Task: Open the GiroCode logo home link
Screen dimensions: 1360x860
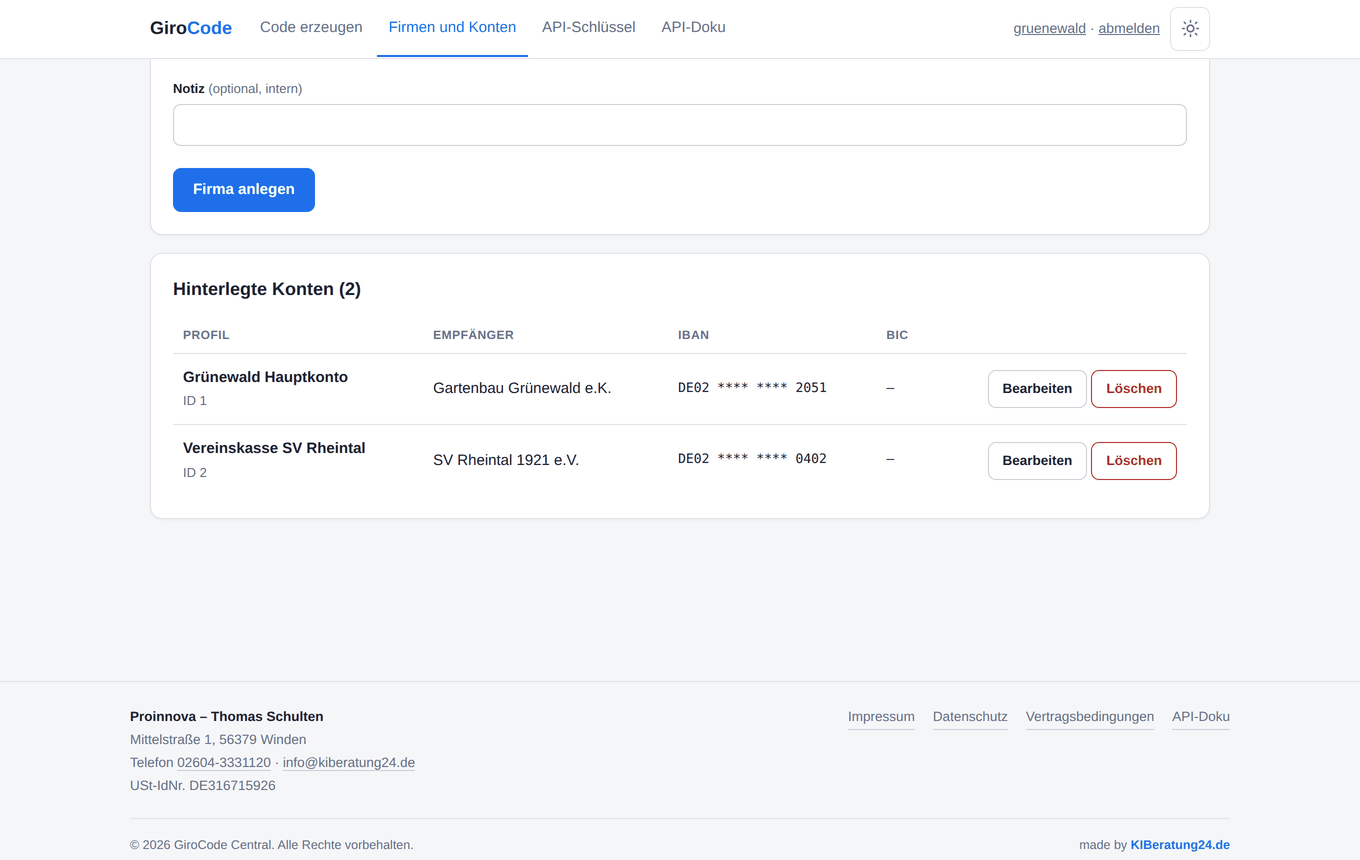Action: click(191, 28)
